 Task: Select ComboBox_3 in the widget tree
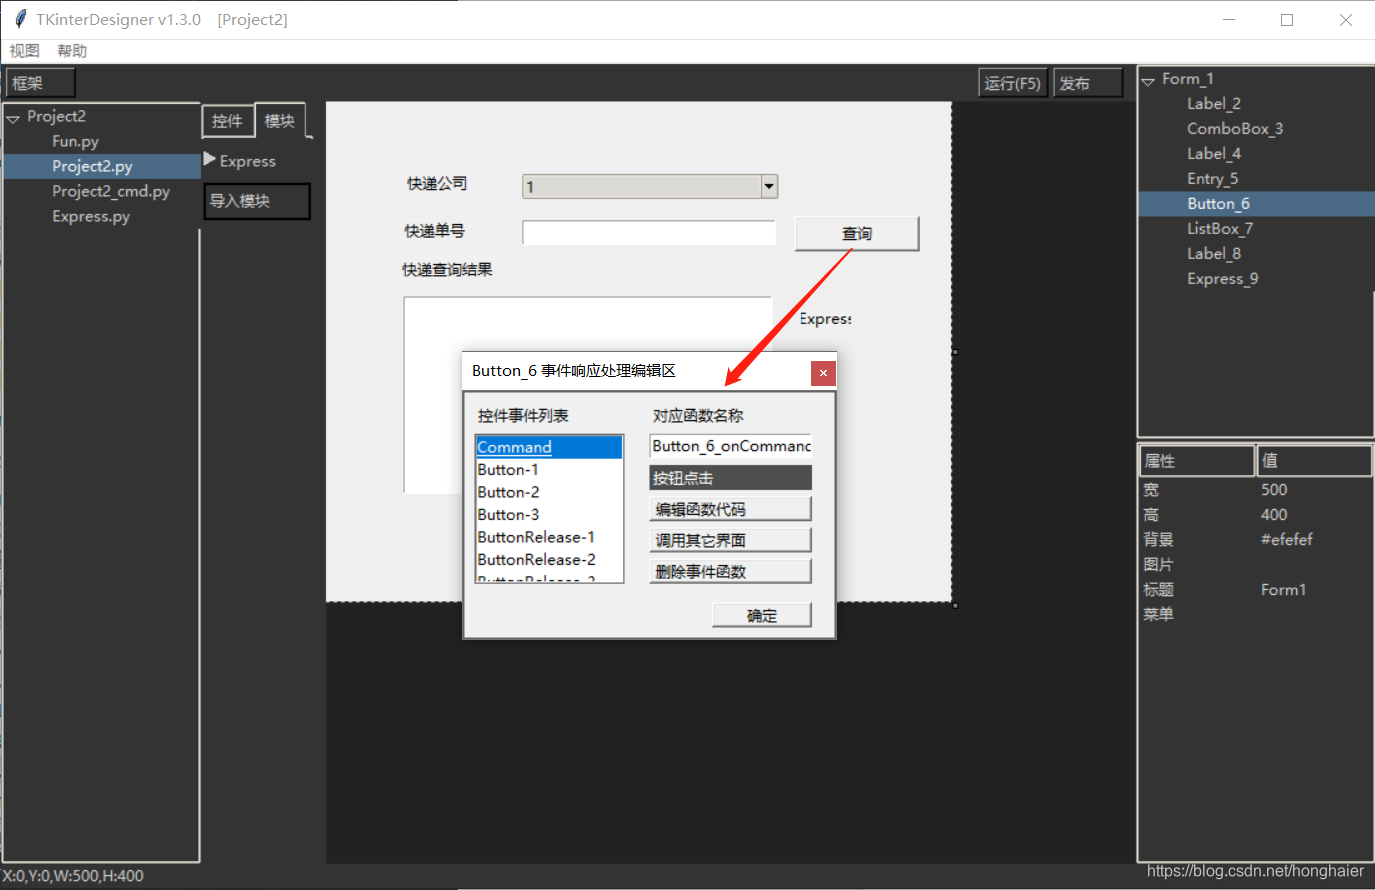point(1235,129)
